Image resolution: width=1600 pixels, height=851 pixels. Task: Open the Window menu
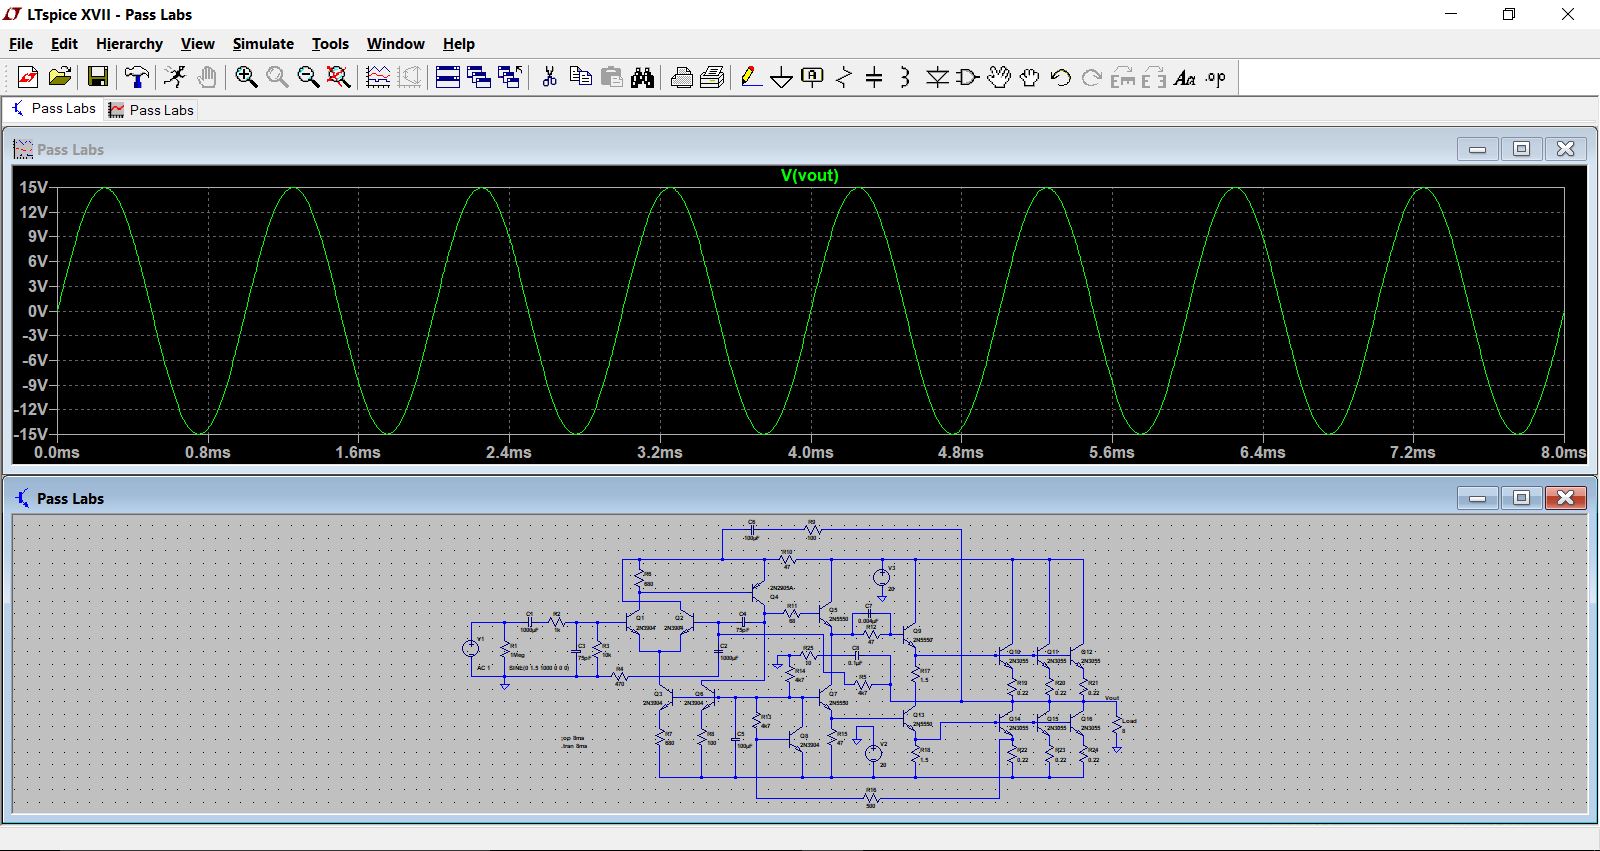tap(395, 44)
